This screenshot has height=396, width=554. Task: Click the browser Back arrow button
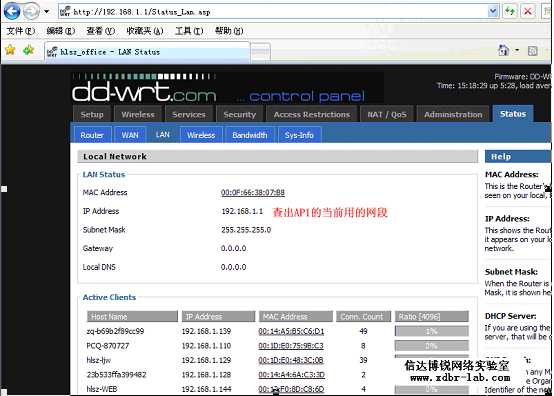pos(12,12)
